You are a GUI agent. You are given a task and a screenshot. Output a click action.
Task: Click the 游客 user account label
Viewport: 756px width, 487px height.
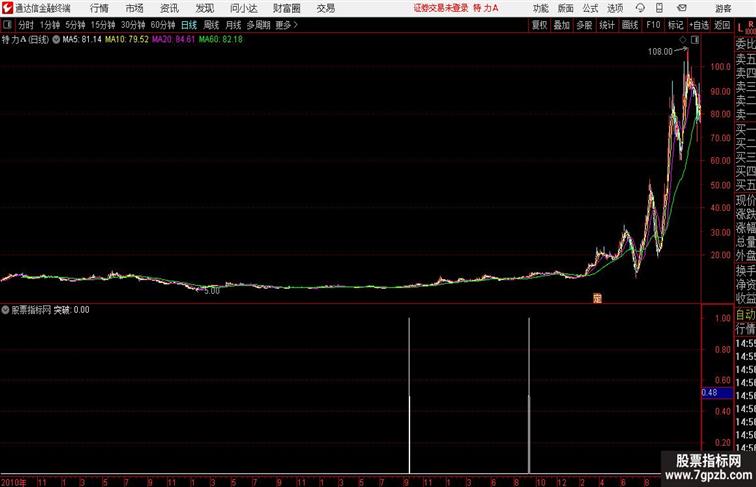[x=723, y=8]
